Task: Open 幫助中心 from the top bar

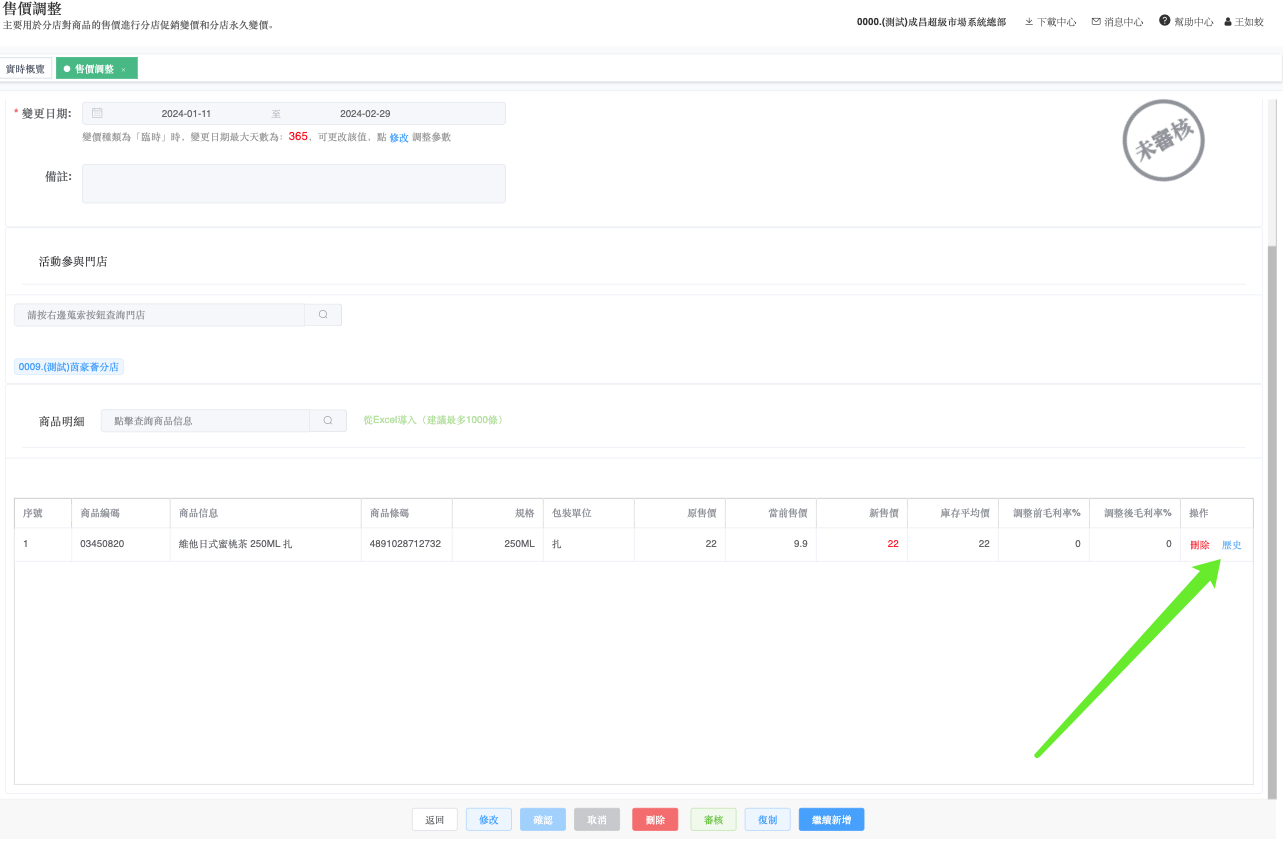Action: (1186, 21)
